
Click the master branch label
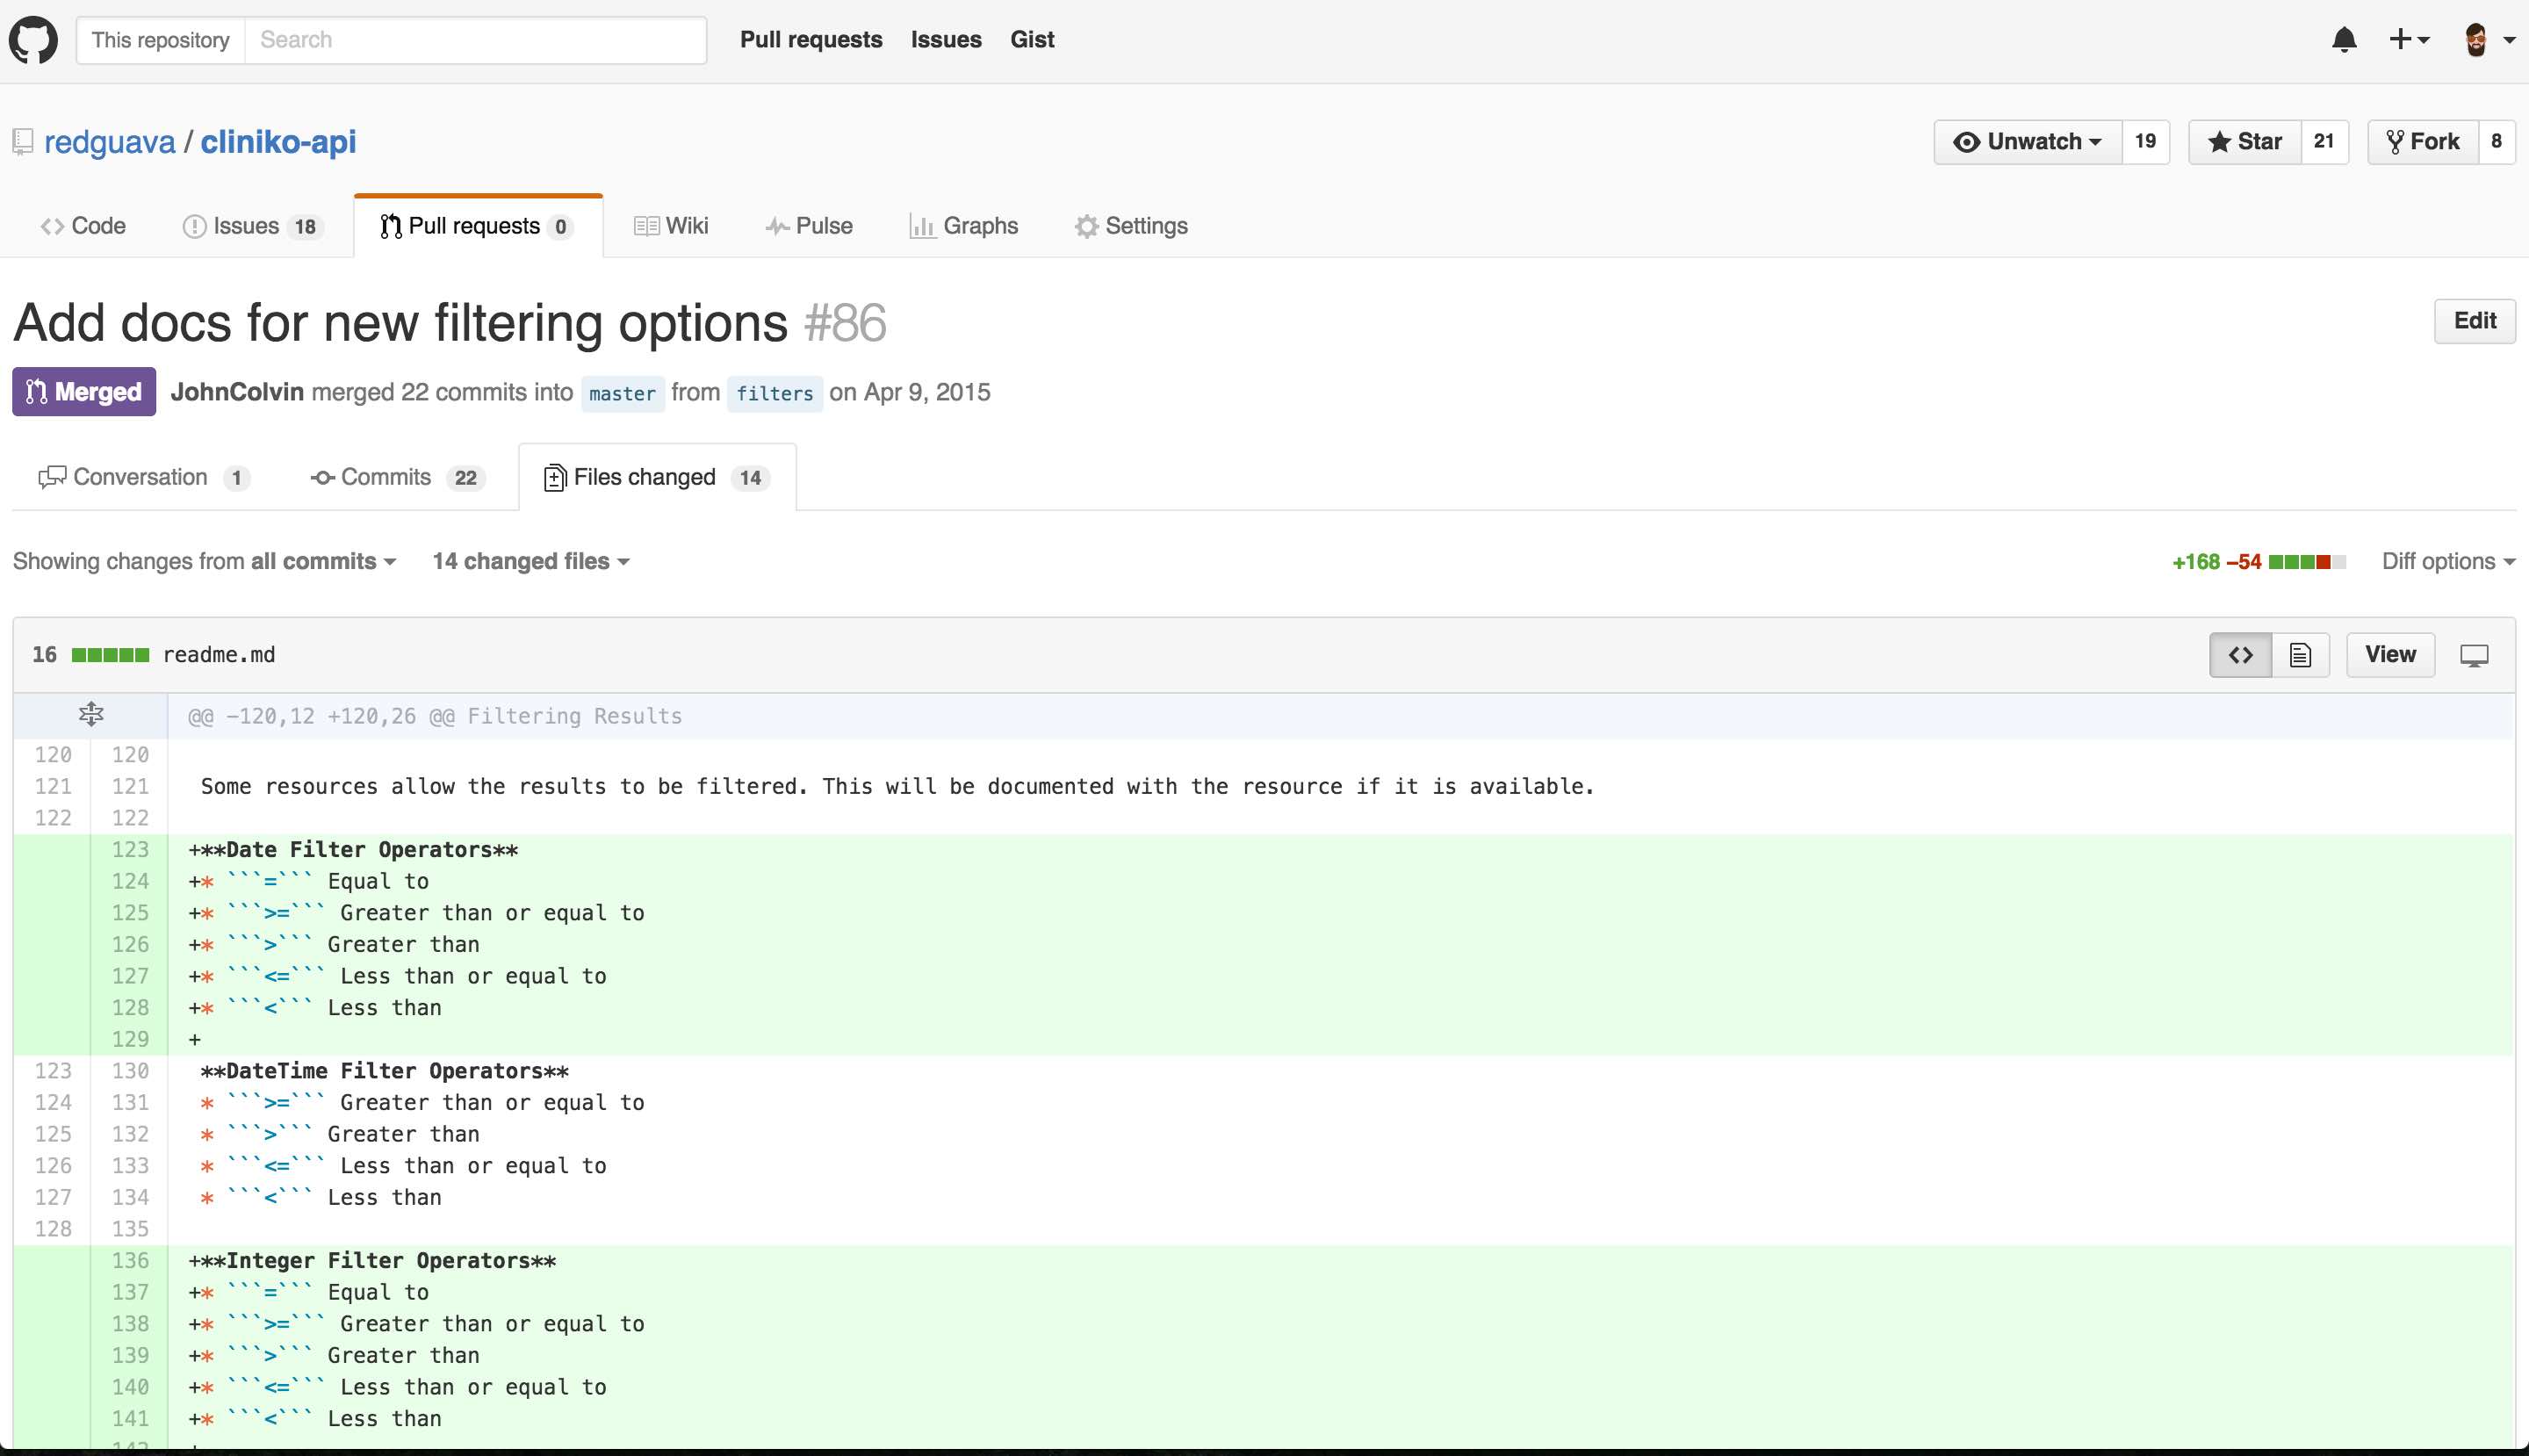(x=622, y=394)
